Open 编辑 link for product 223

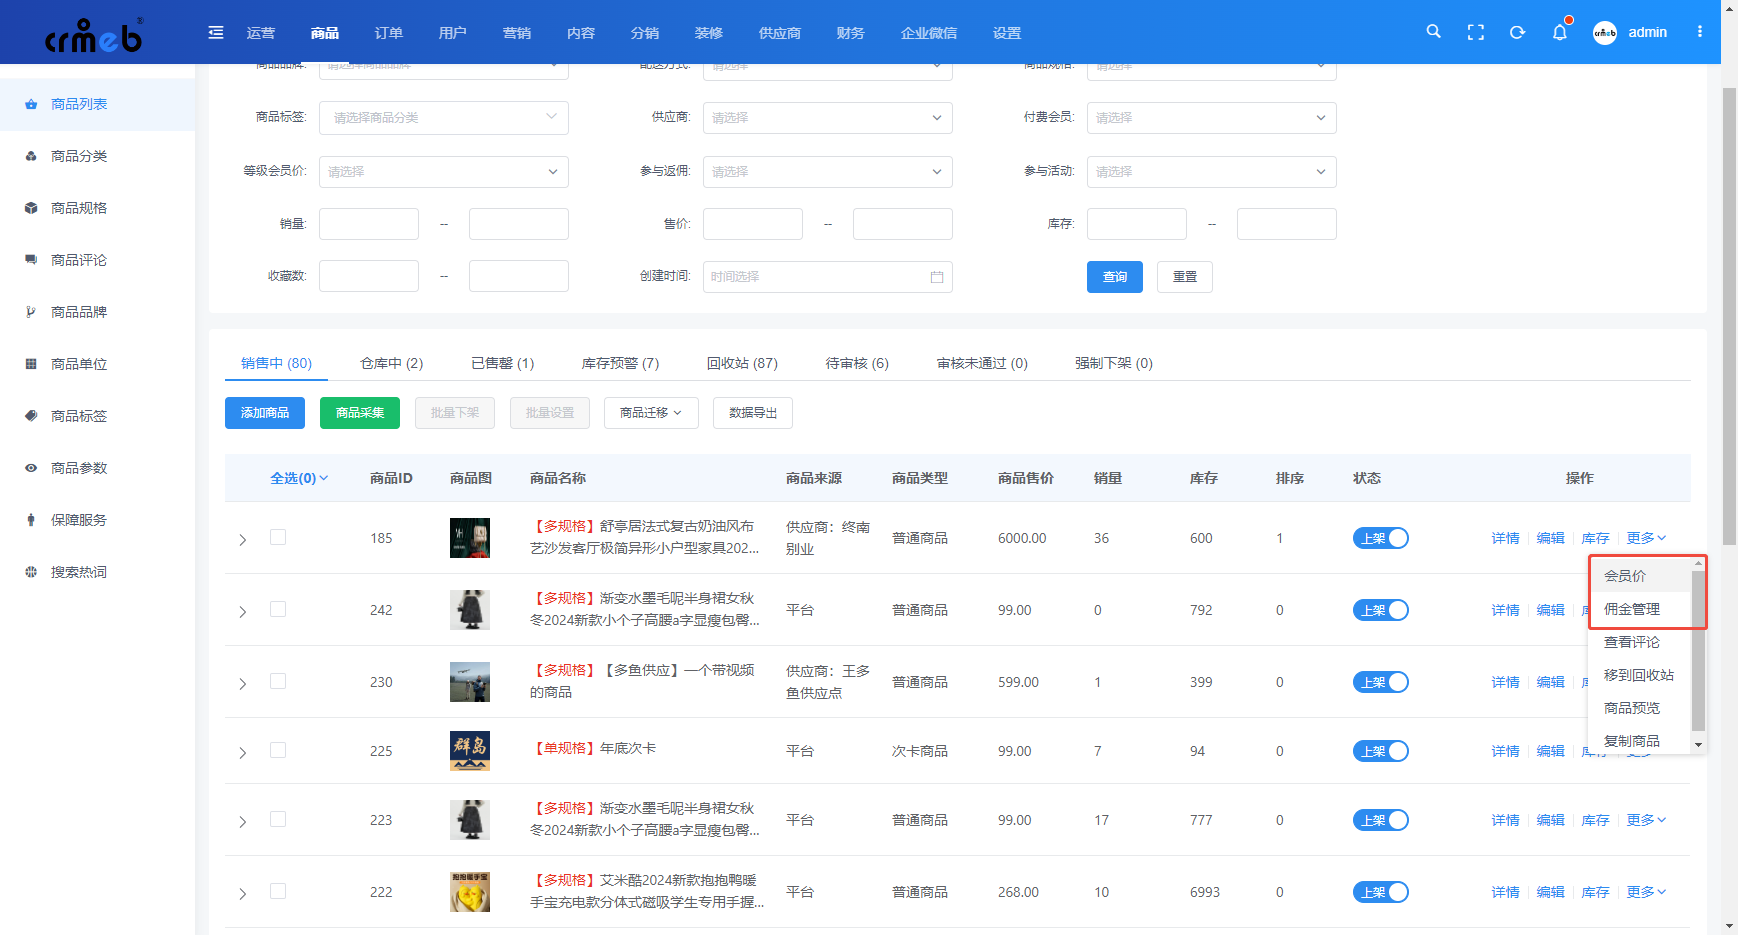(1550, 820)
